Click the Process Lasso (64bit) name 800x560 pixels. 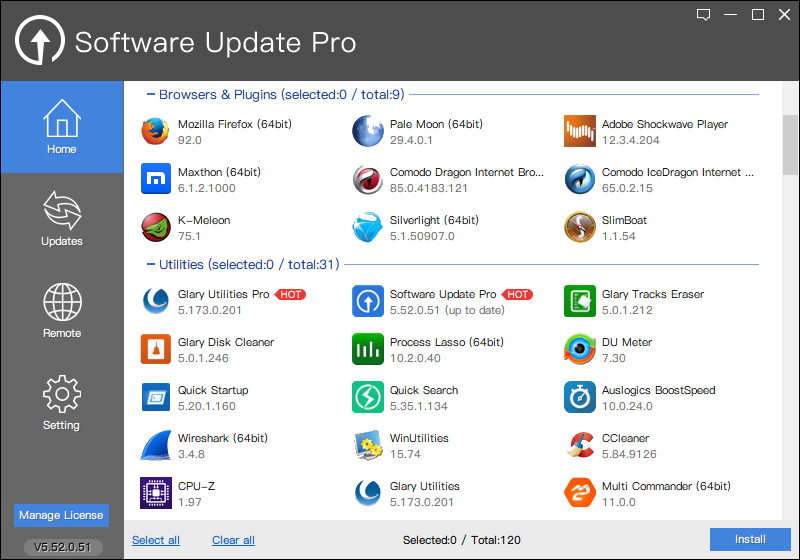pyautogui.click(x=447, y=342)
